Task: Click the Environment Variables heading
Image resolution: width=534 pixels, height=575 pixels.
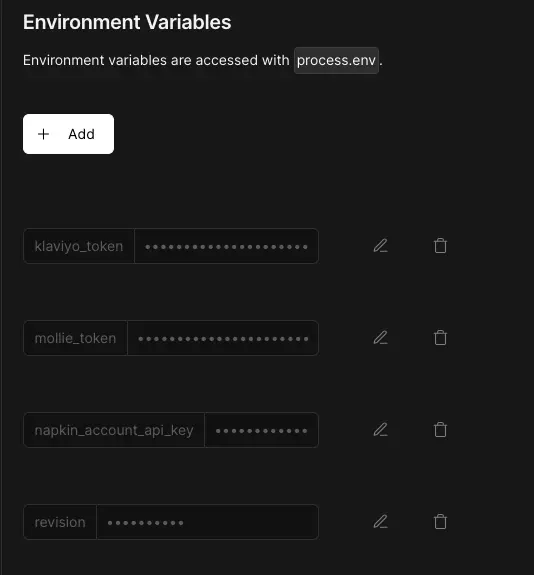Action: 127,22
